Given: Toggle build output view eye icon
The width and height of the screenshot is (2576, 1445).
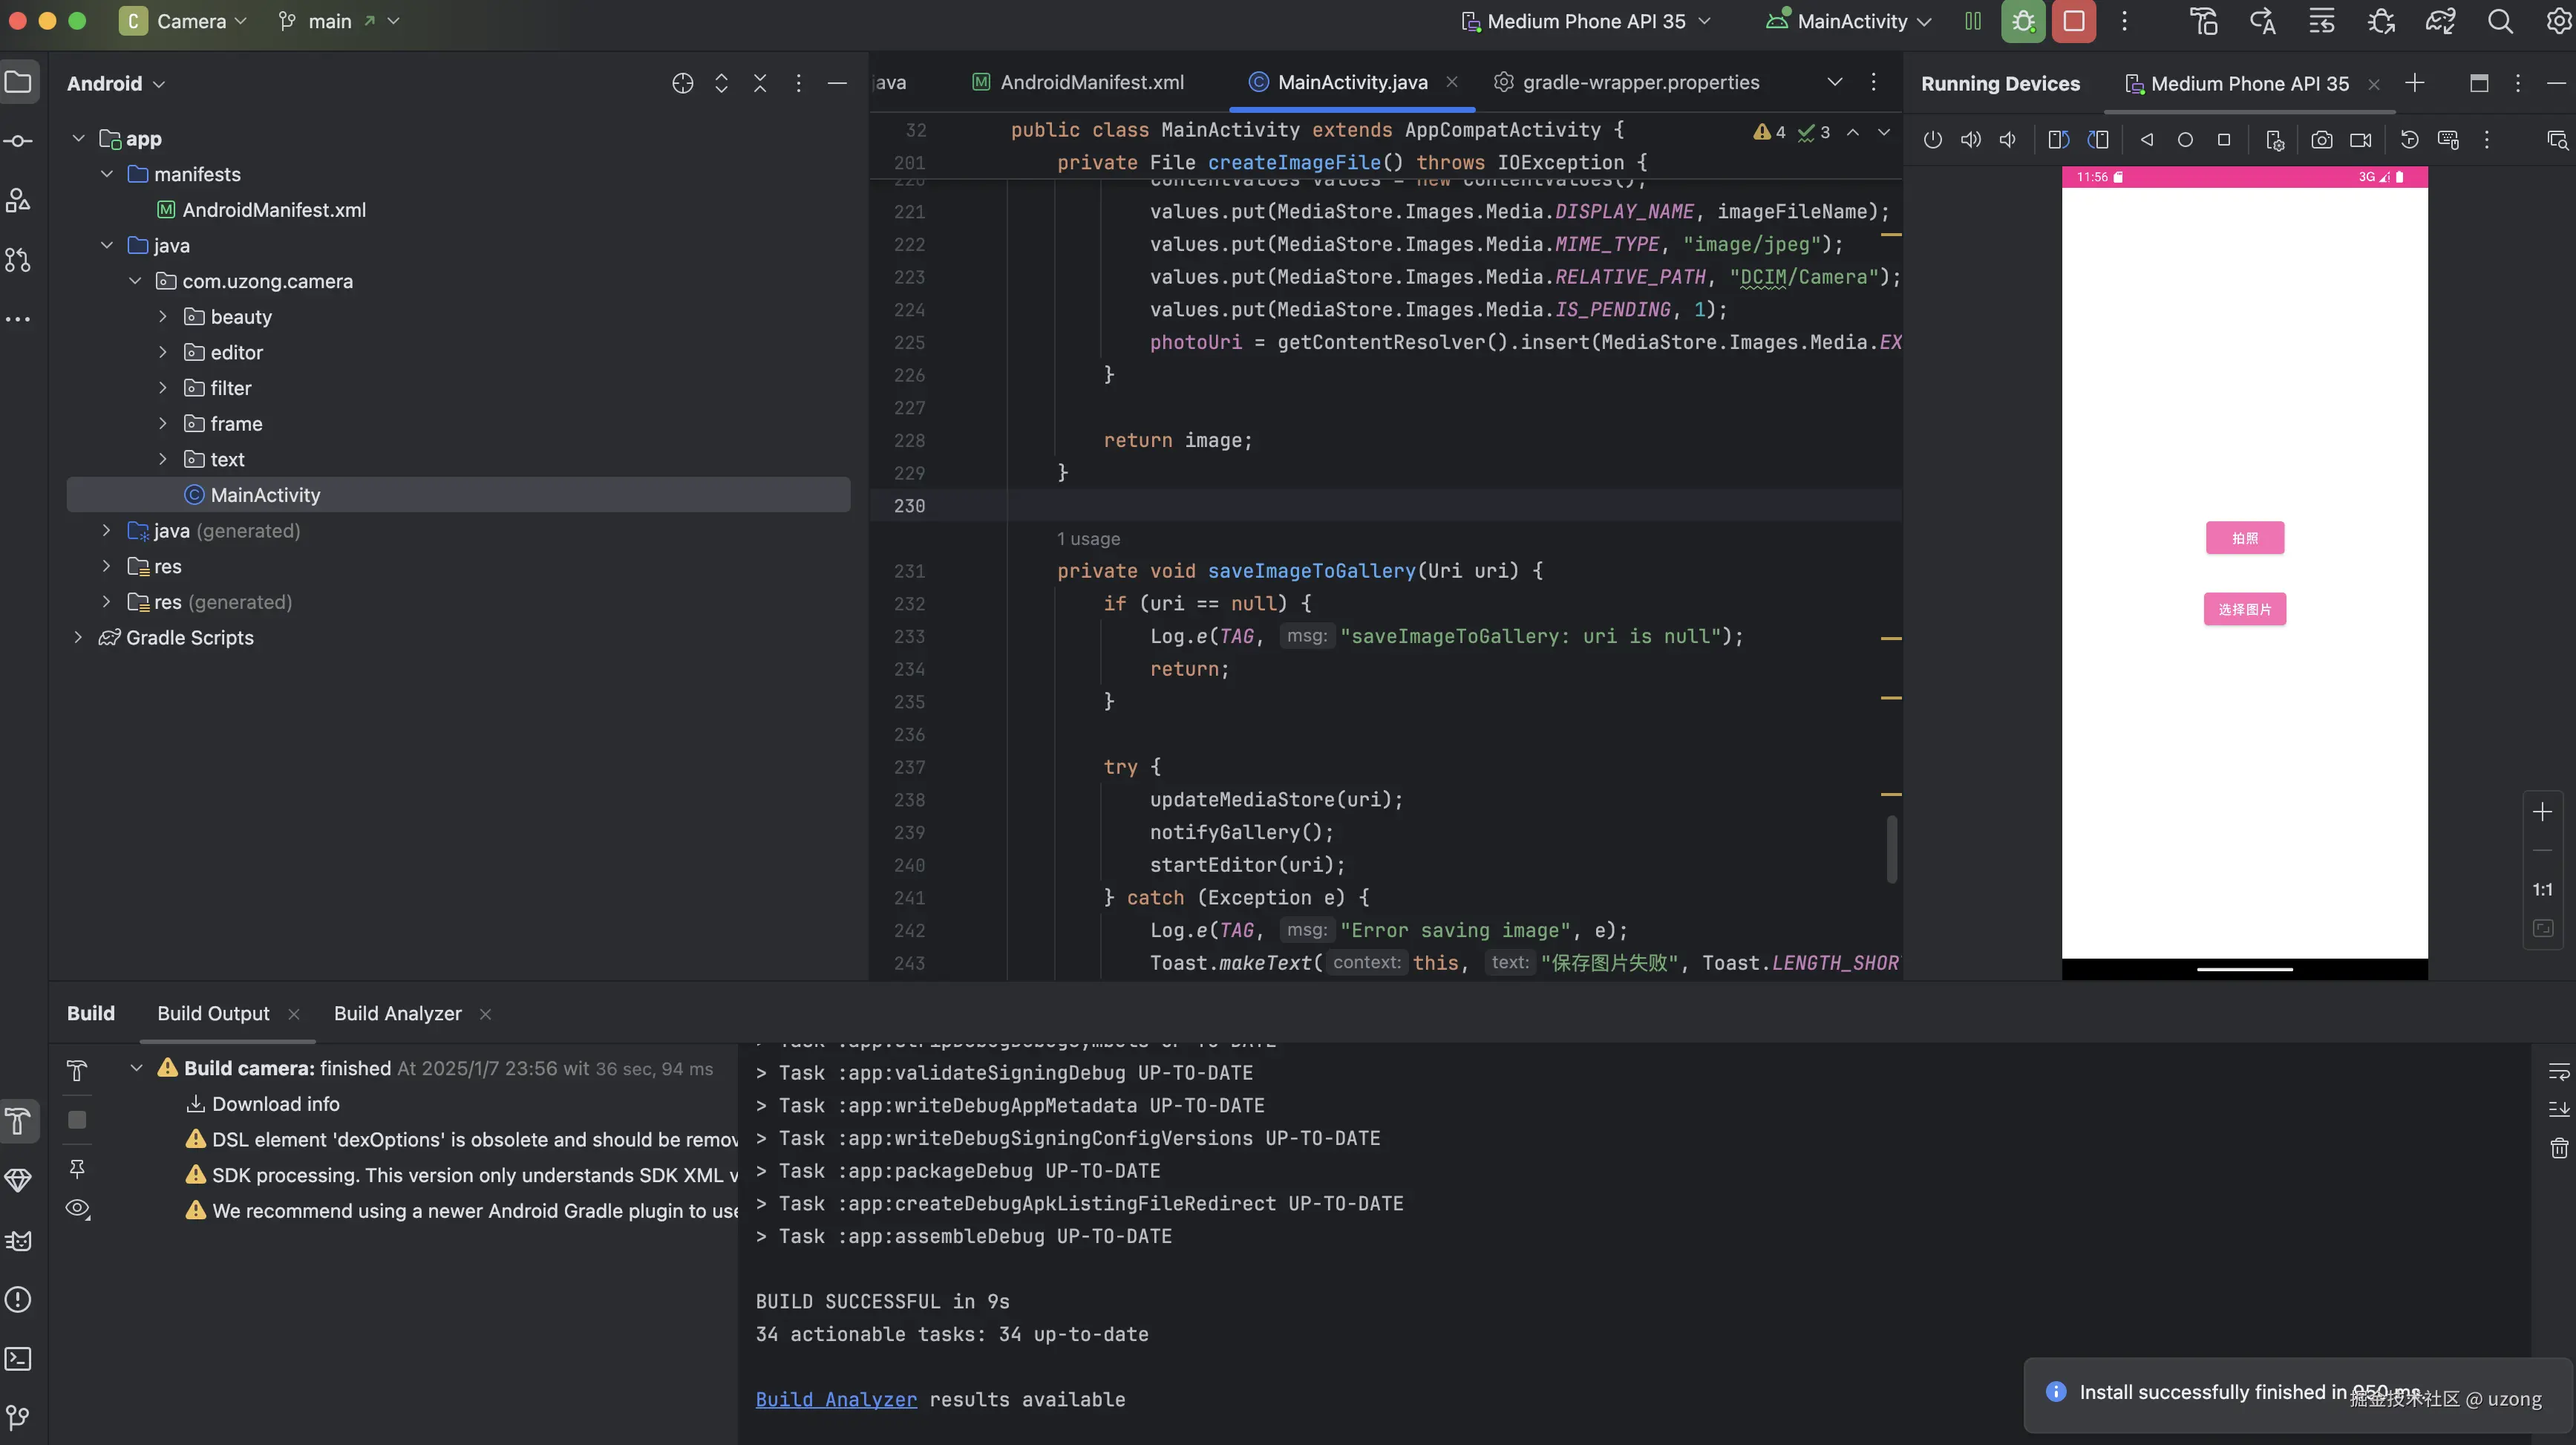Looking at the screenshot, I should [x=77, y=1208].
